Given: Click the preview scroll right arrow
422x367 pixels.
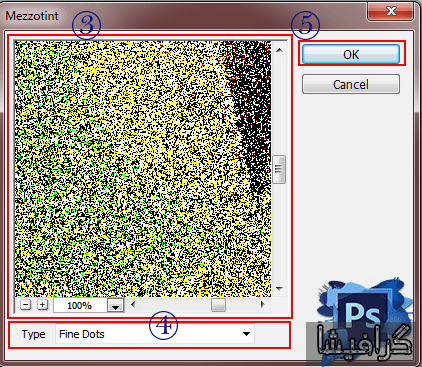Looking at the screenshot, I should coord(262,304).
